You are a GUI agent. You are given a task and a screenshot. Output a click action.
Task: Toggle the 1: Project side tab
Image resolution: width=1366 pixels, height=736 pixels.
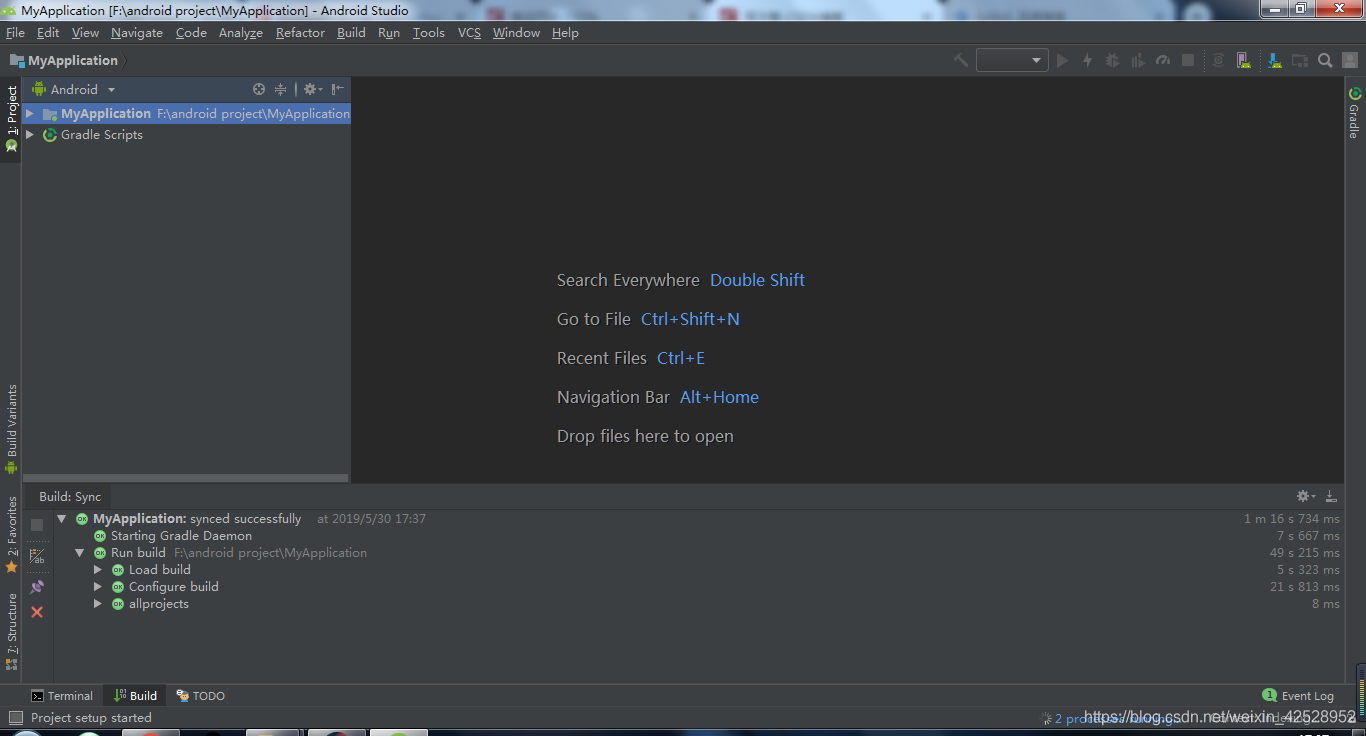coord(11,118)
